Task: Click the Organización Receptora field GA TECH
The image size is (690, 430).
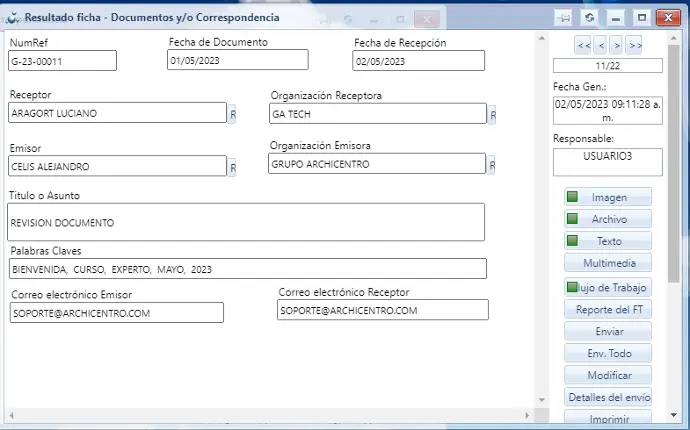Action: click(x=378, y=114)
